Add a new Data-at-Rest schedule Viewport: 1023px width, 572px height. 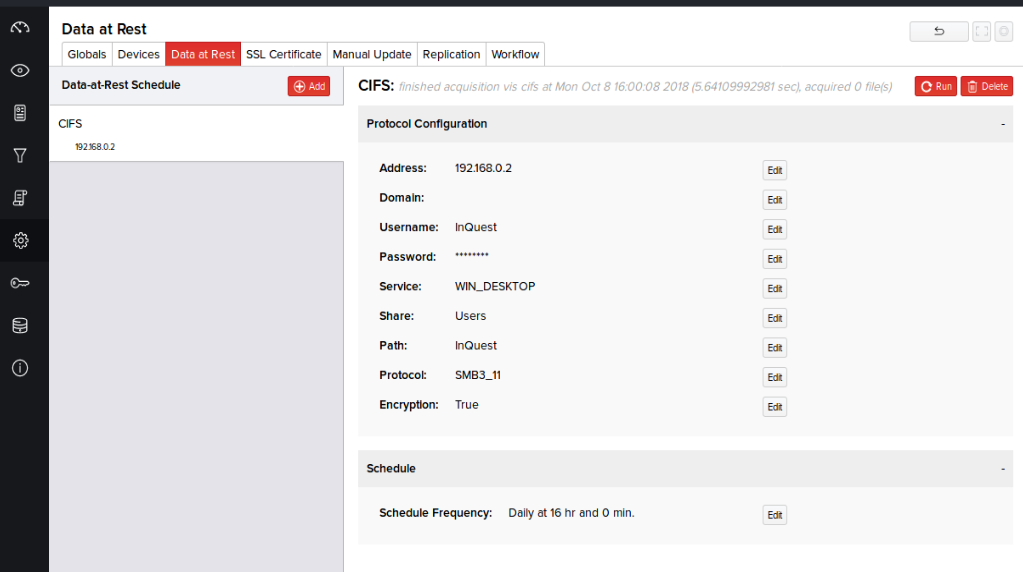click(309, 86)
